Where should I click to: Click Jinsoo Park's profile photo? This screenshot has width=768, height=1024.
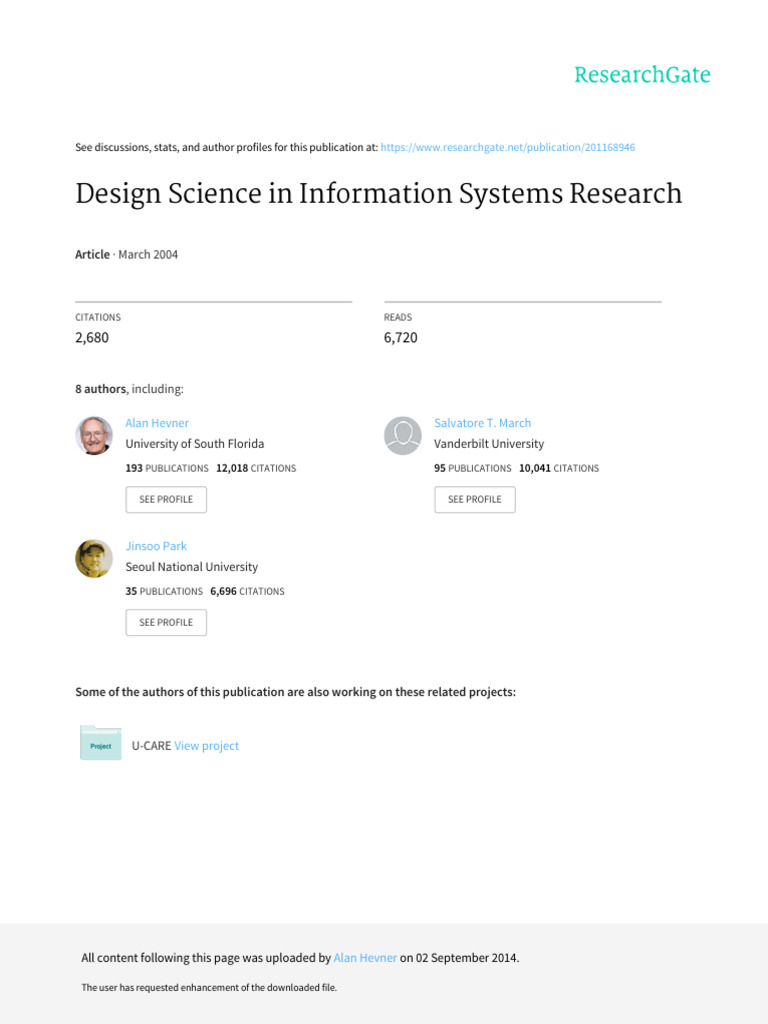click(94, 558)
